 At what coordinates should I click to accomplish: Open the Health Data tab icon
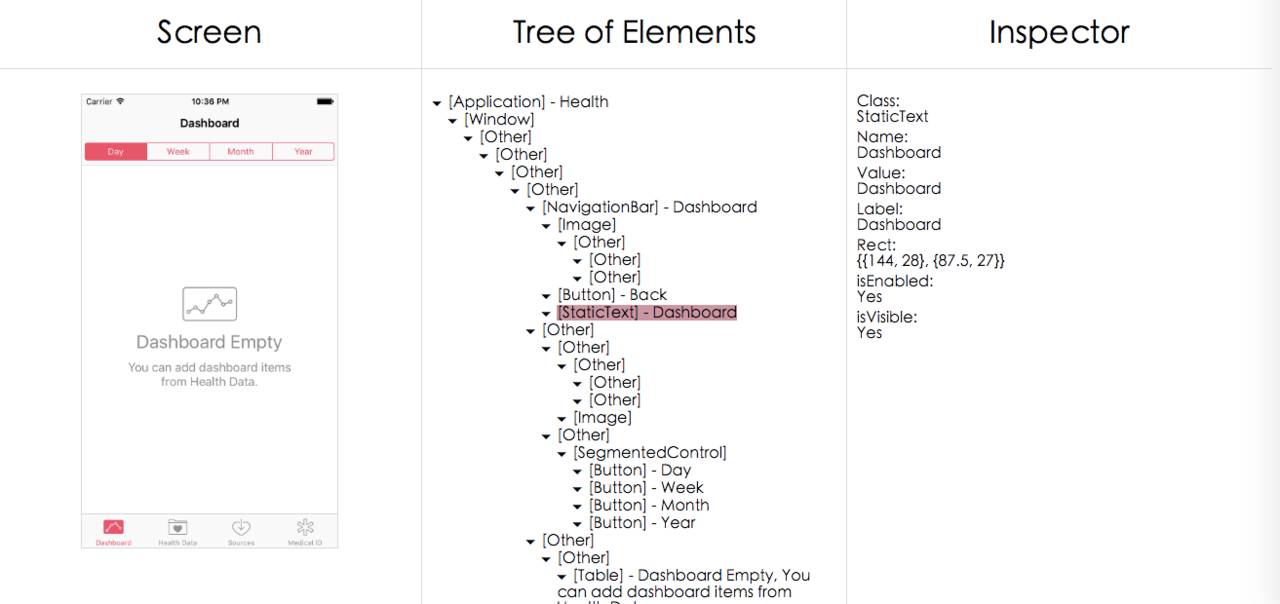click(x=177, y=527)
